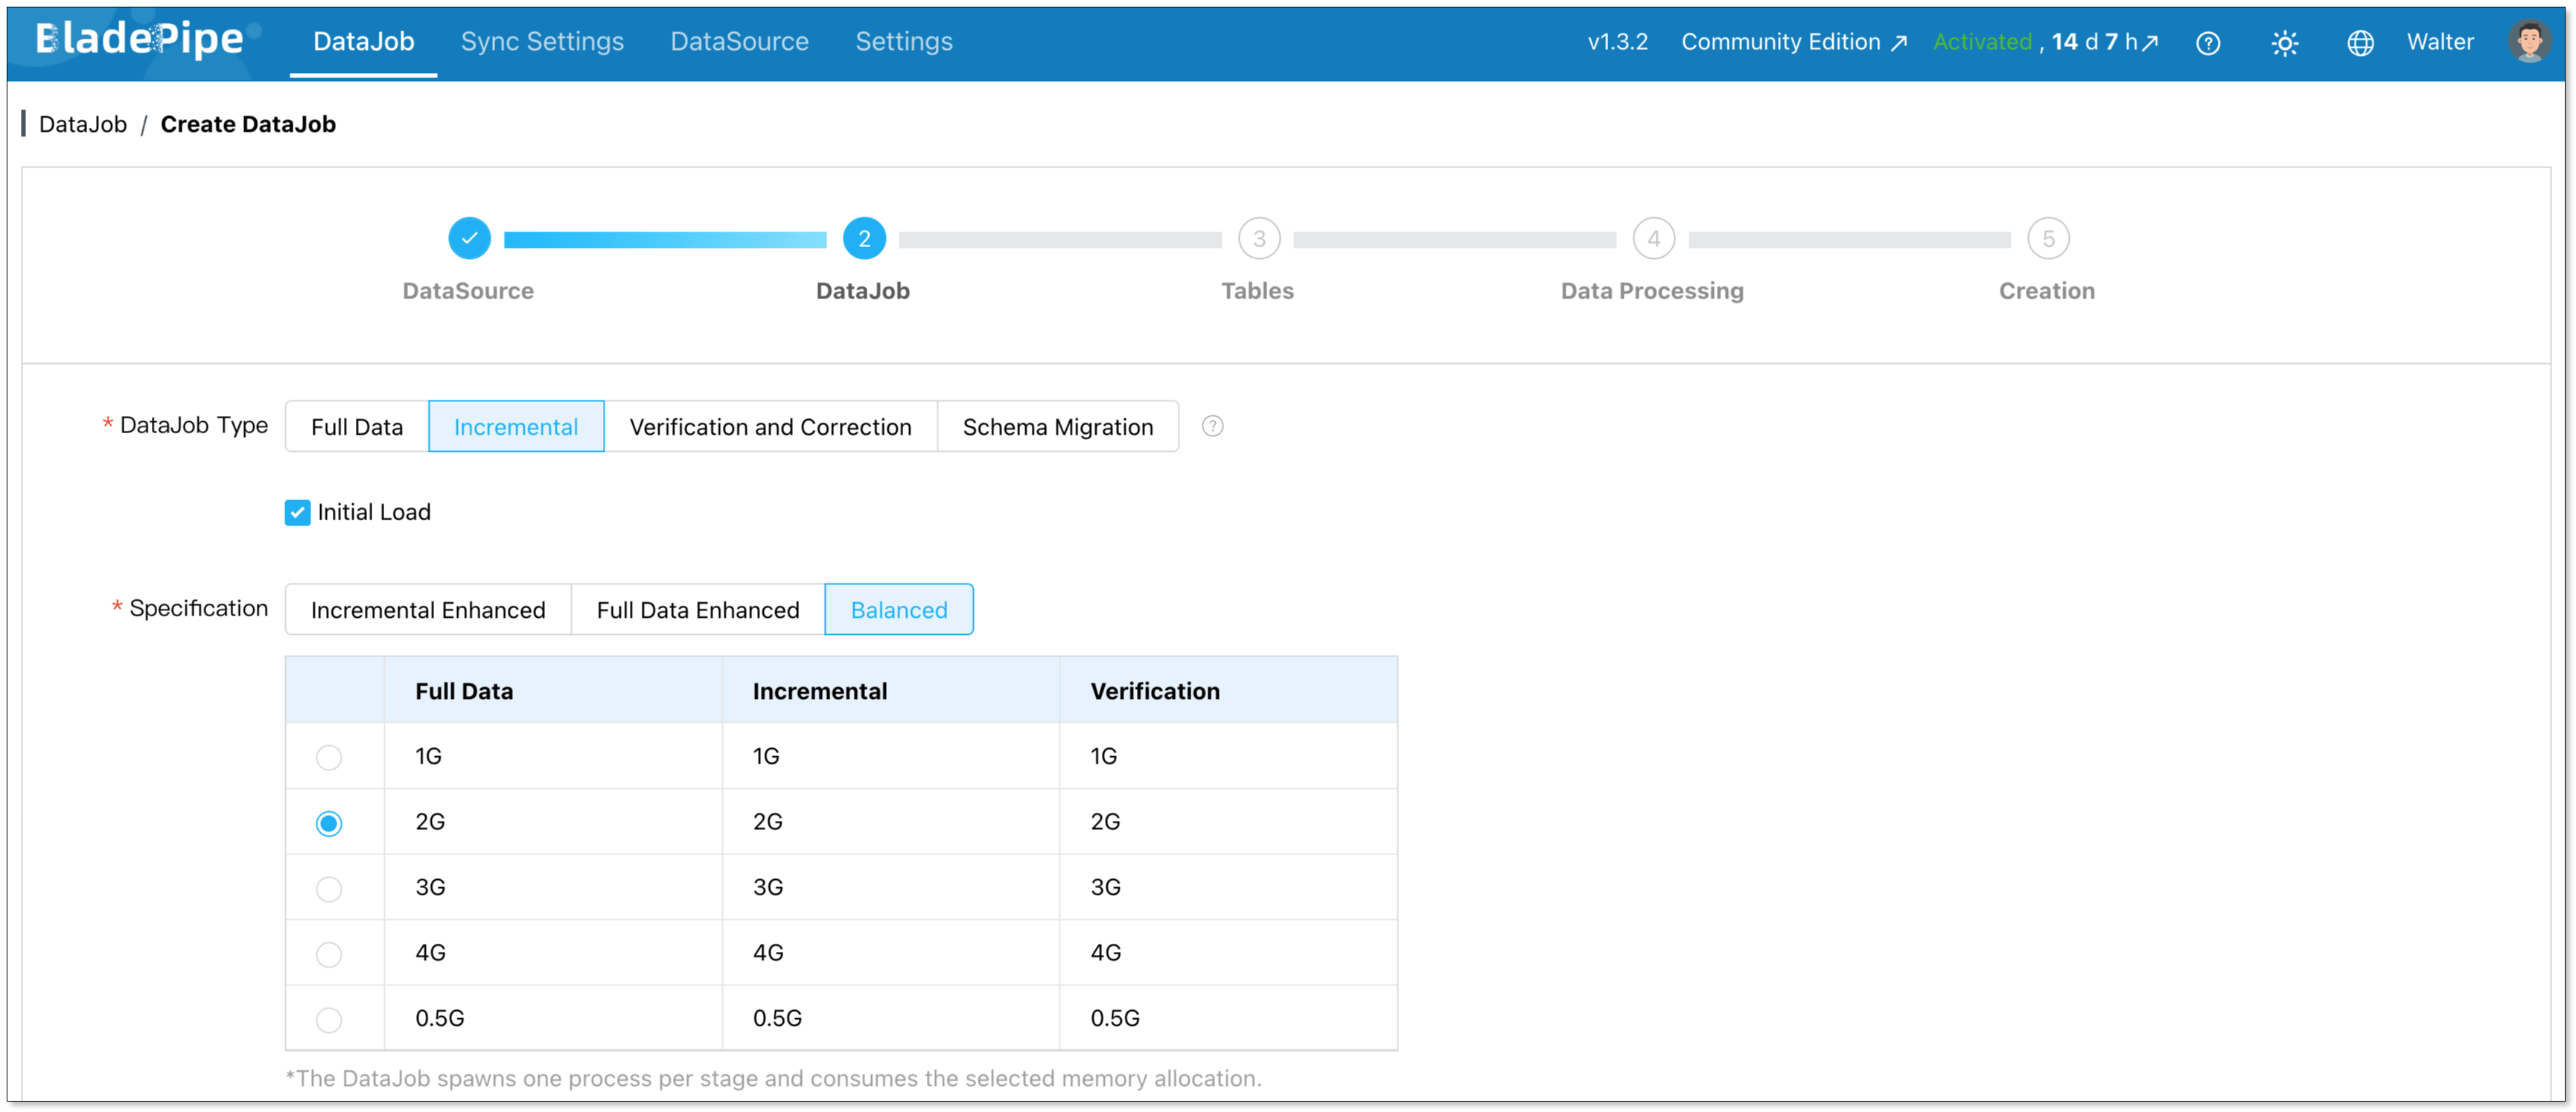
Task: Click step 3 Tables circle
Action: [1258, 238]
